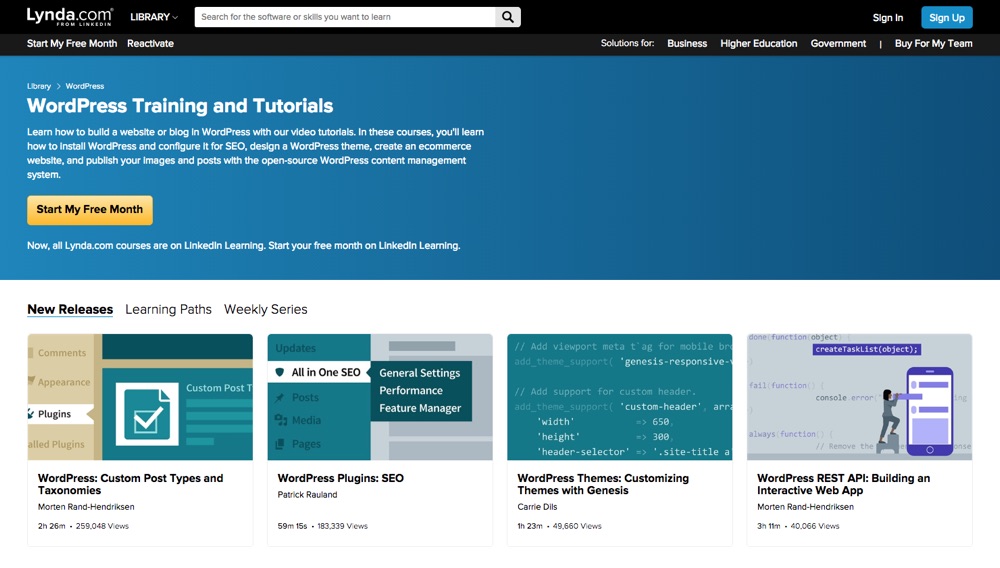Click the Library breadcrumb link
This screenshot has width=1000, height=568.
coord(39,86)
